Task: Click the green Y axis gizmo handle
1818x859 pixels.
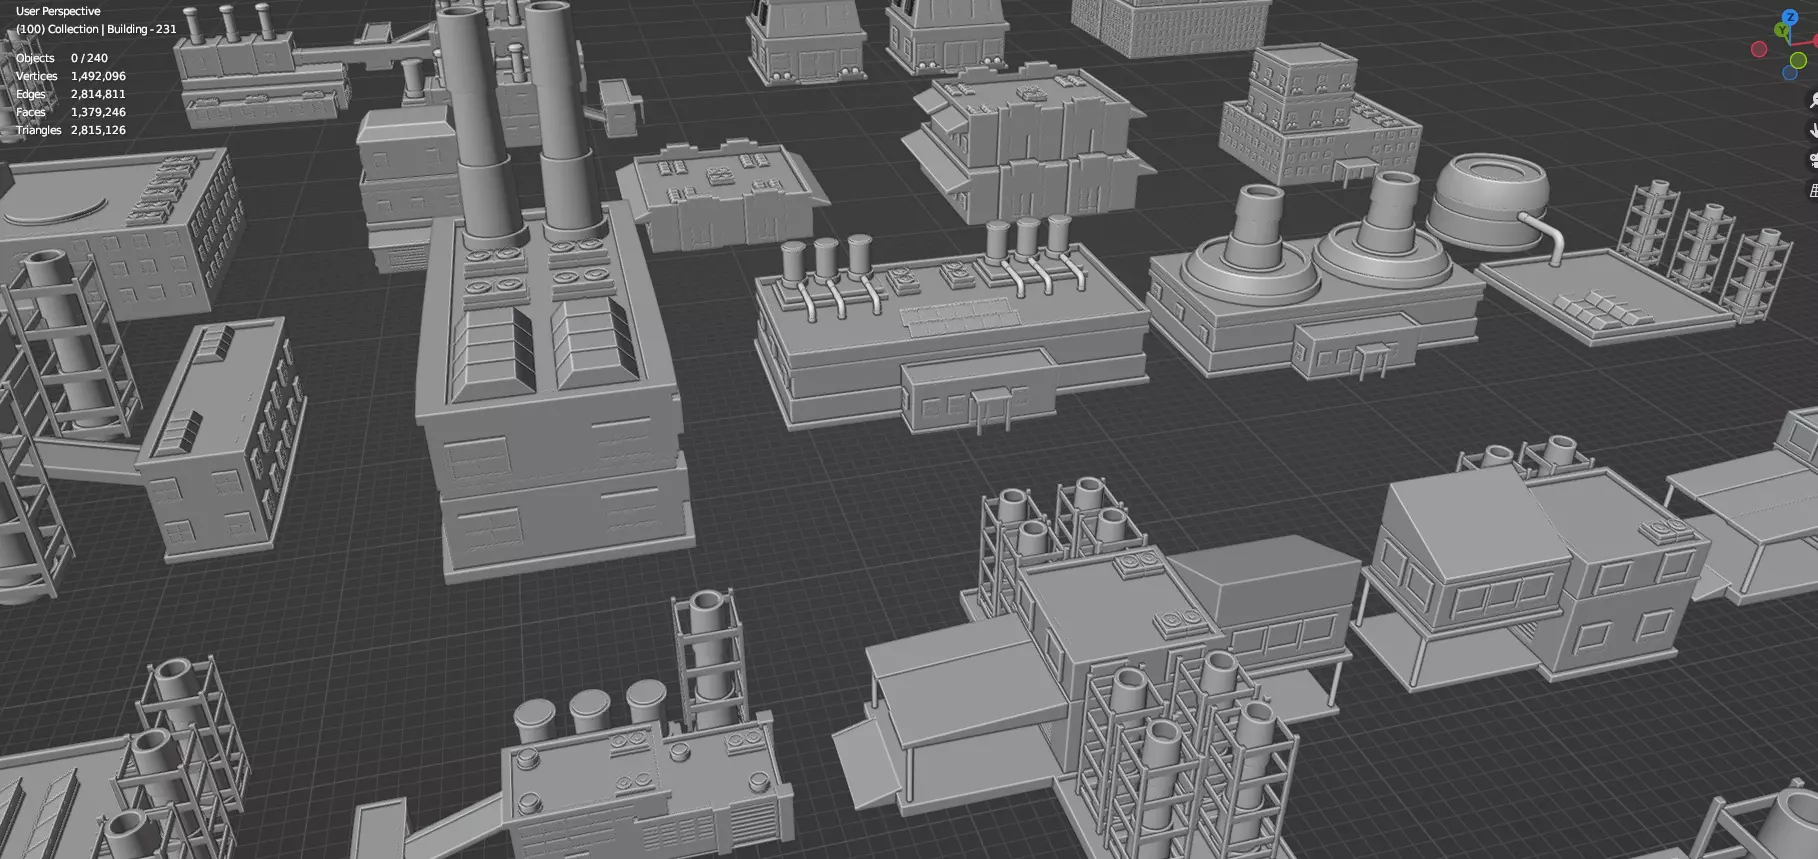Action: pos(1781,30)
